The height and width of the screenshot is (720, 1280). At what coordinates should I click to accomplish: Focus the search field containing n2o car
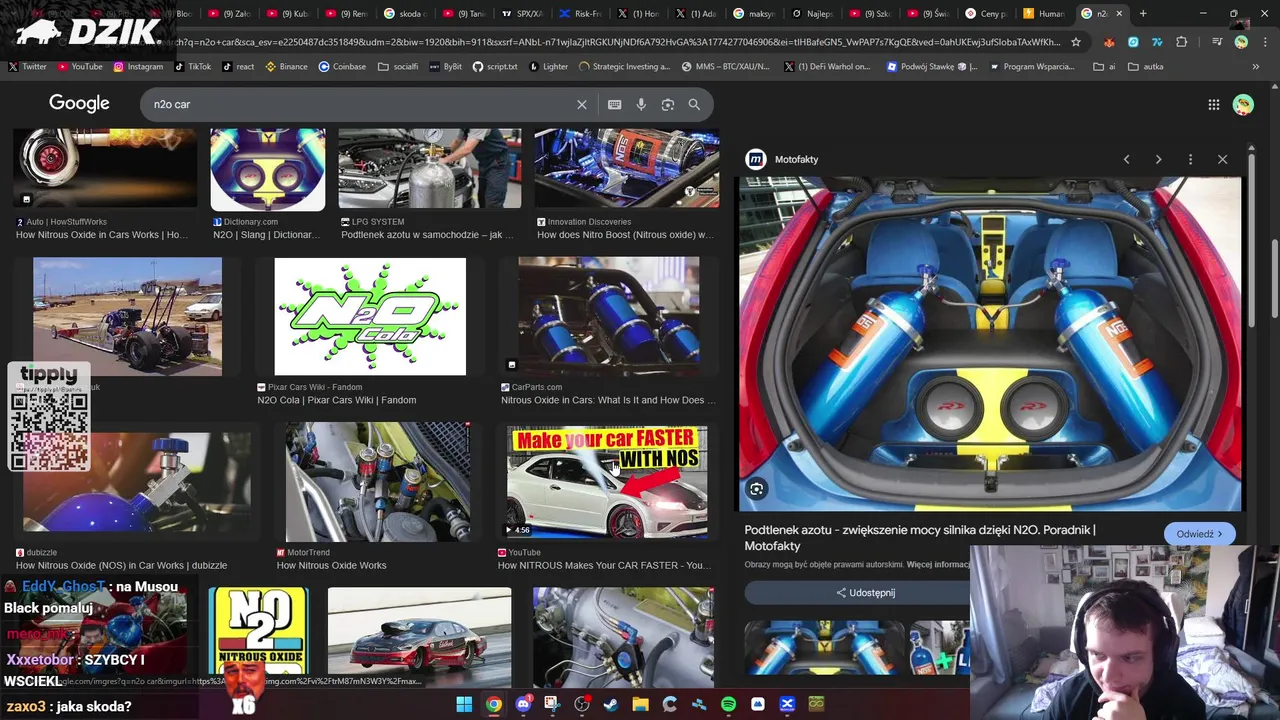tap(360, 104)
